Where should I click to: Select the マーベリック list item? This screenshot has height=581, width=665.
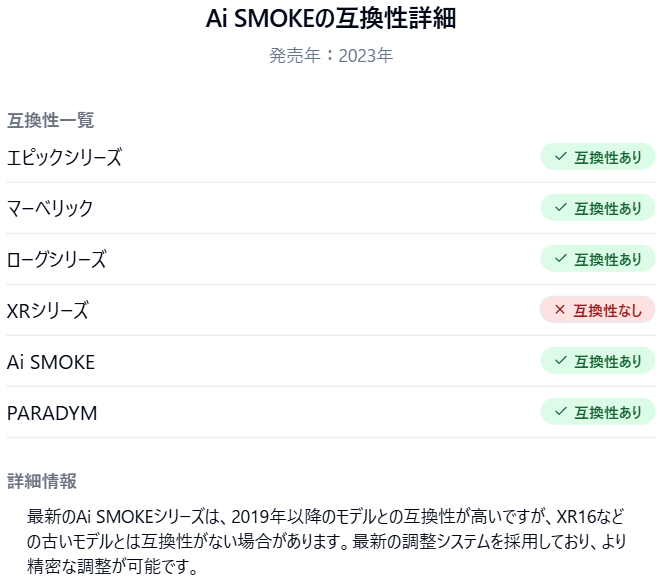(x=50, y=208)
